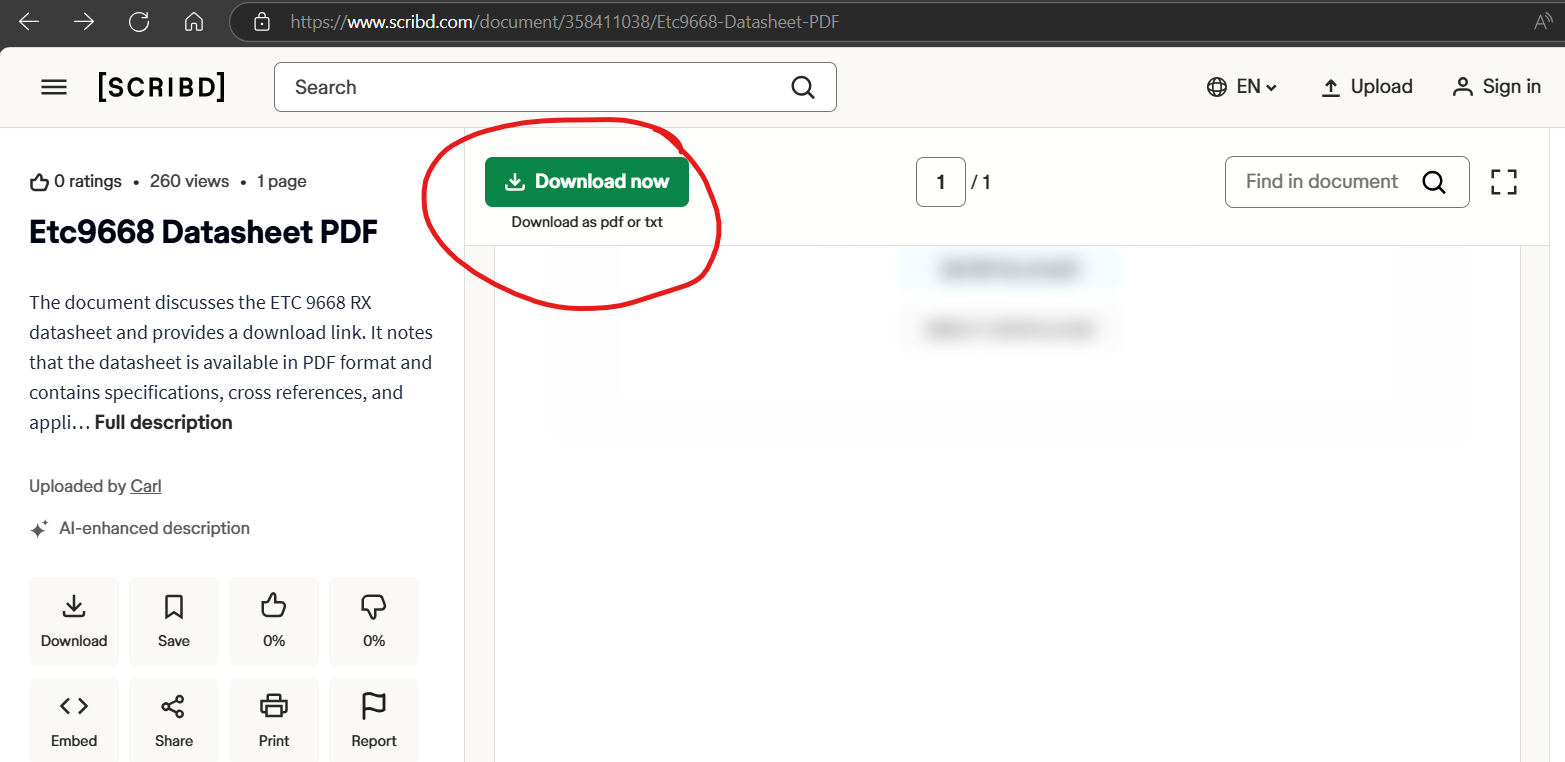Screen dimensions: 1565x762
Task: Edit the page number field showing 1
Action: click(941, 182)
